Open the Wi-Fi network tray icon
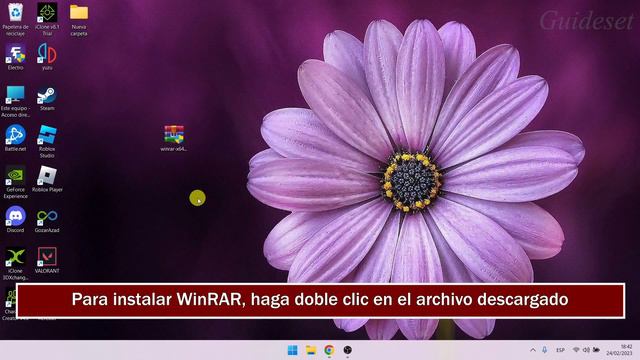Image resolution: width=640 pixels, height=360 pixels. 576,350
